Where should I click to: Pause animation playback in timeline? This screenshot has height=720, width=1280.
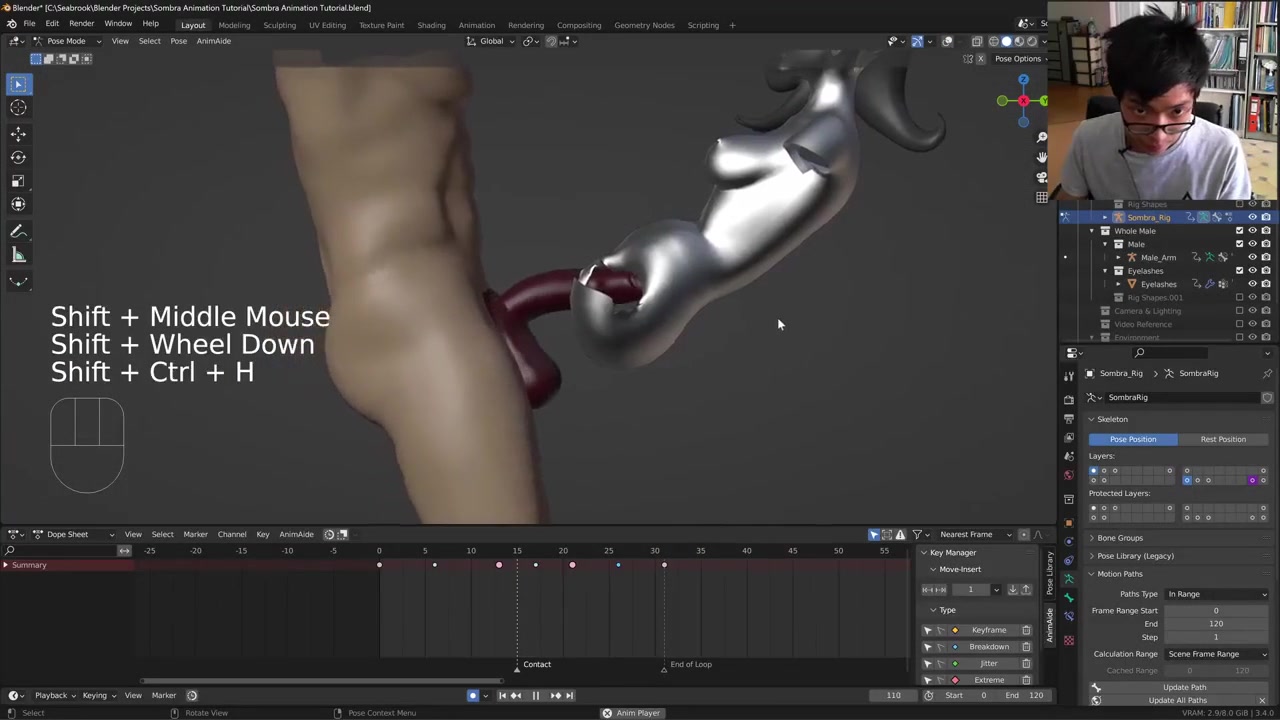click(x=535, y=696)
